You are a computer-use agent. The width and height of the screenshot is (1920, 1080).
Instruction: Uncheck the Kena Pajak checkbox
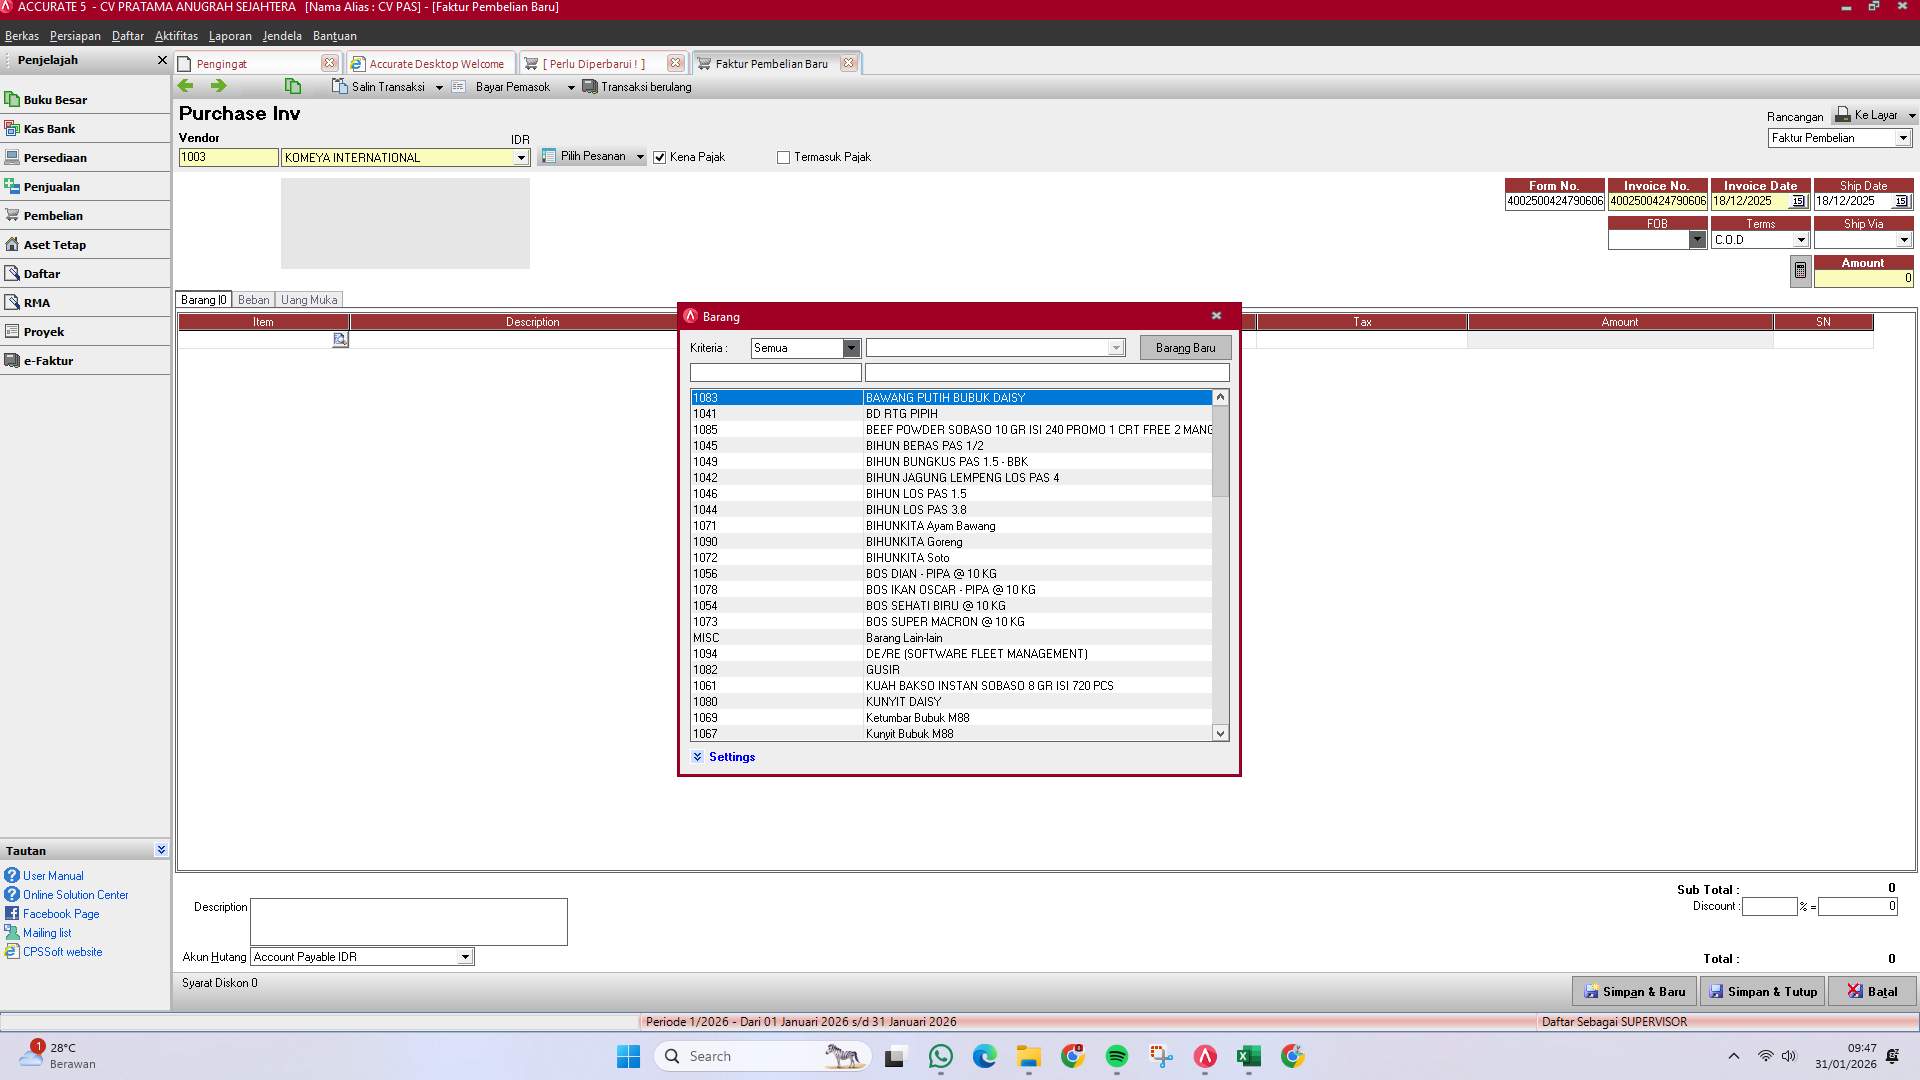pos(660,157)
